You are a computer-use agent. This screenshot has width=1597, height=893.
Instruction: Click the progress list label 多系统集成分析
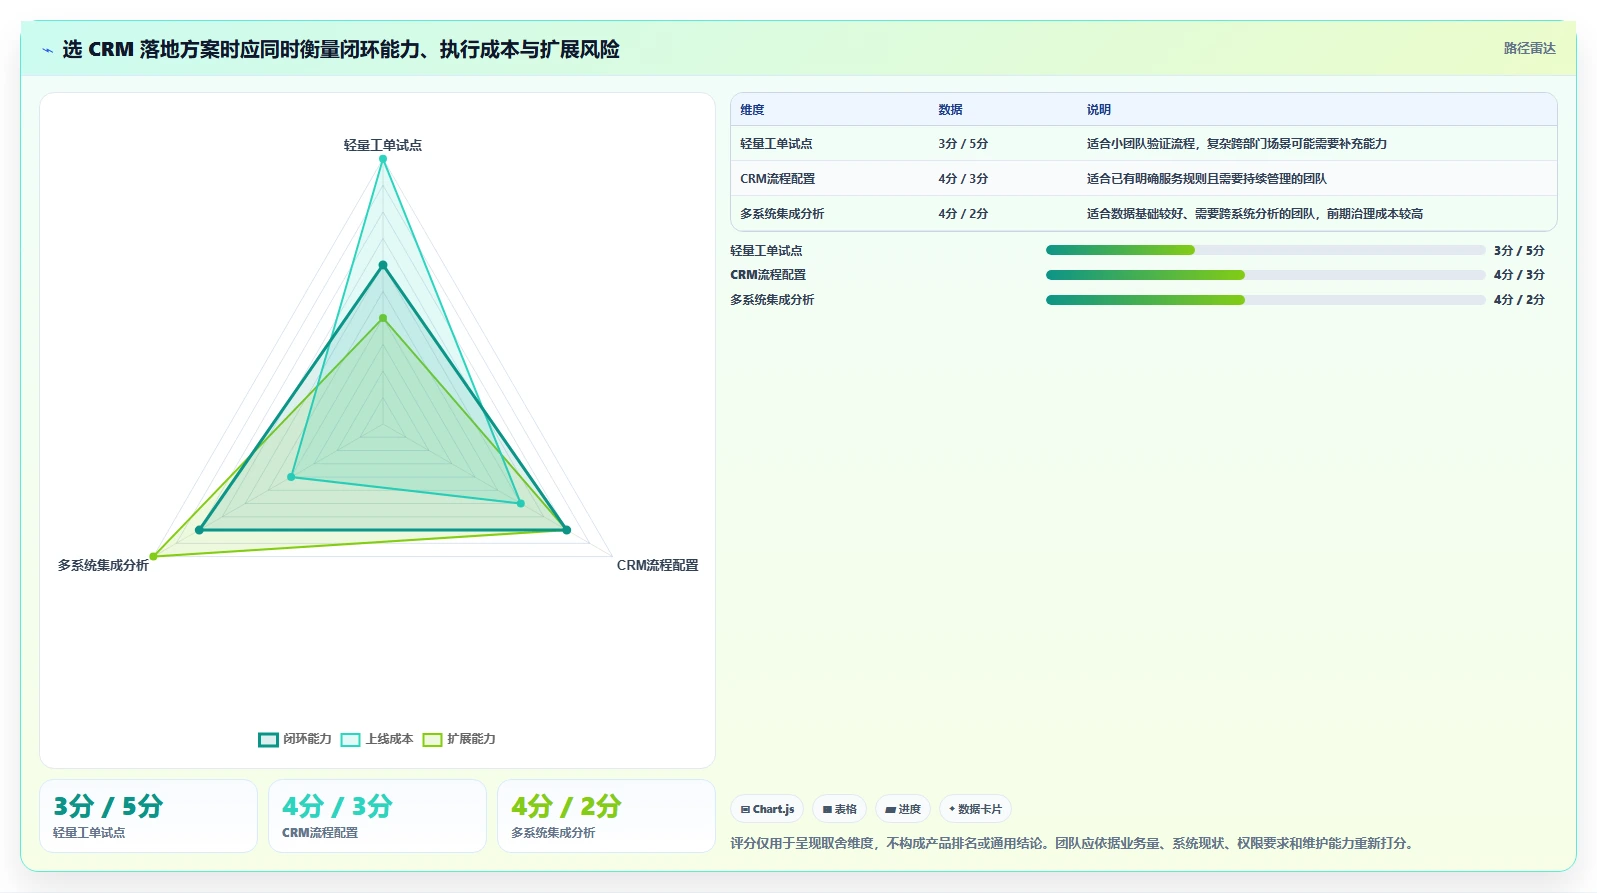coord(772,300)
